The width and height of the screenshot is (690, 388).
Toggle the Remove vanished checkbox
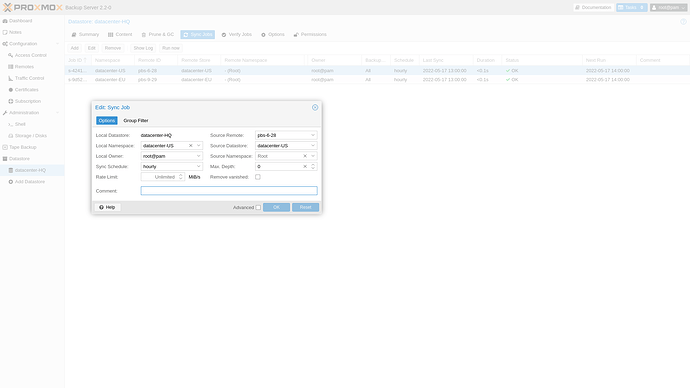tap(258, 177)
